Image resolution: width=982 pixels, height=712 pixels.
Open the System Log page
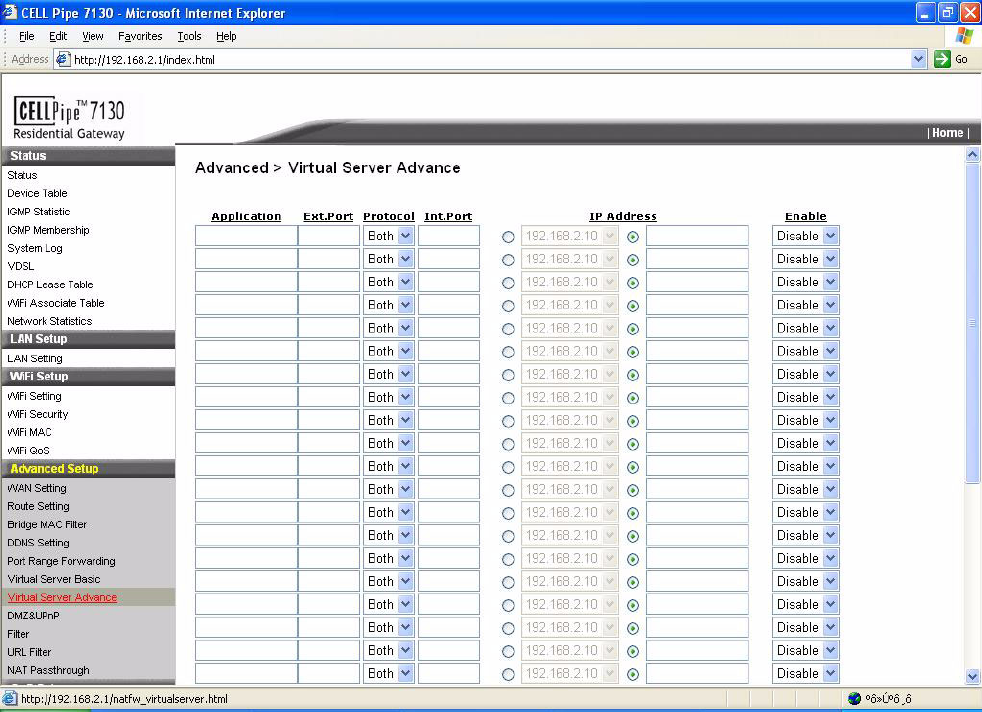35,248
